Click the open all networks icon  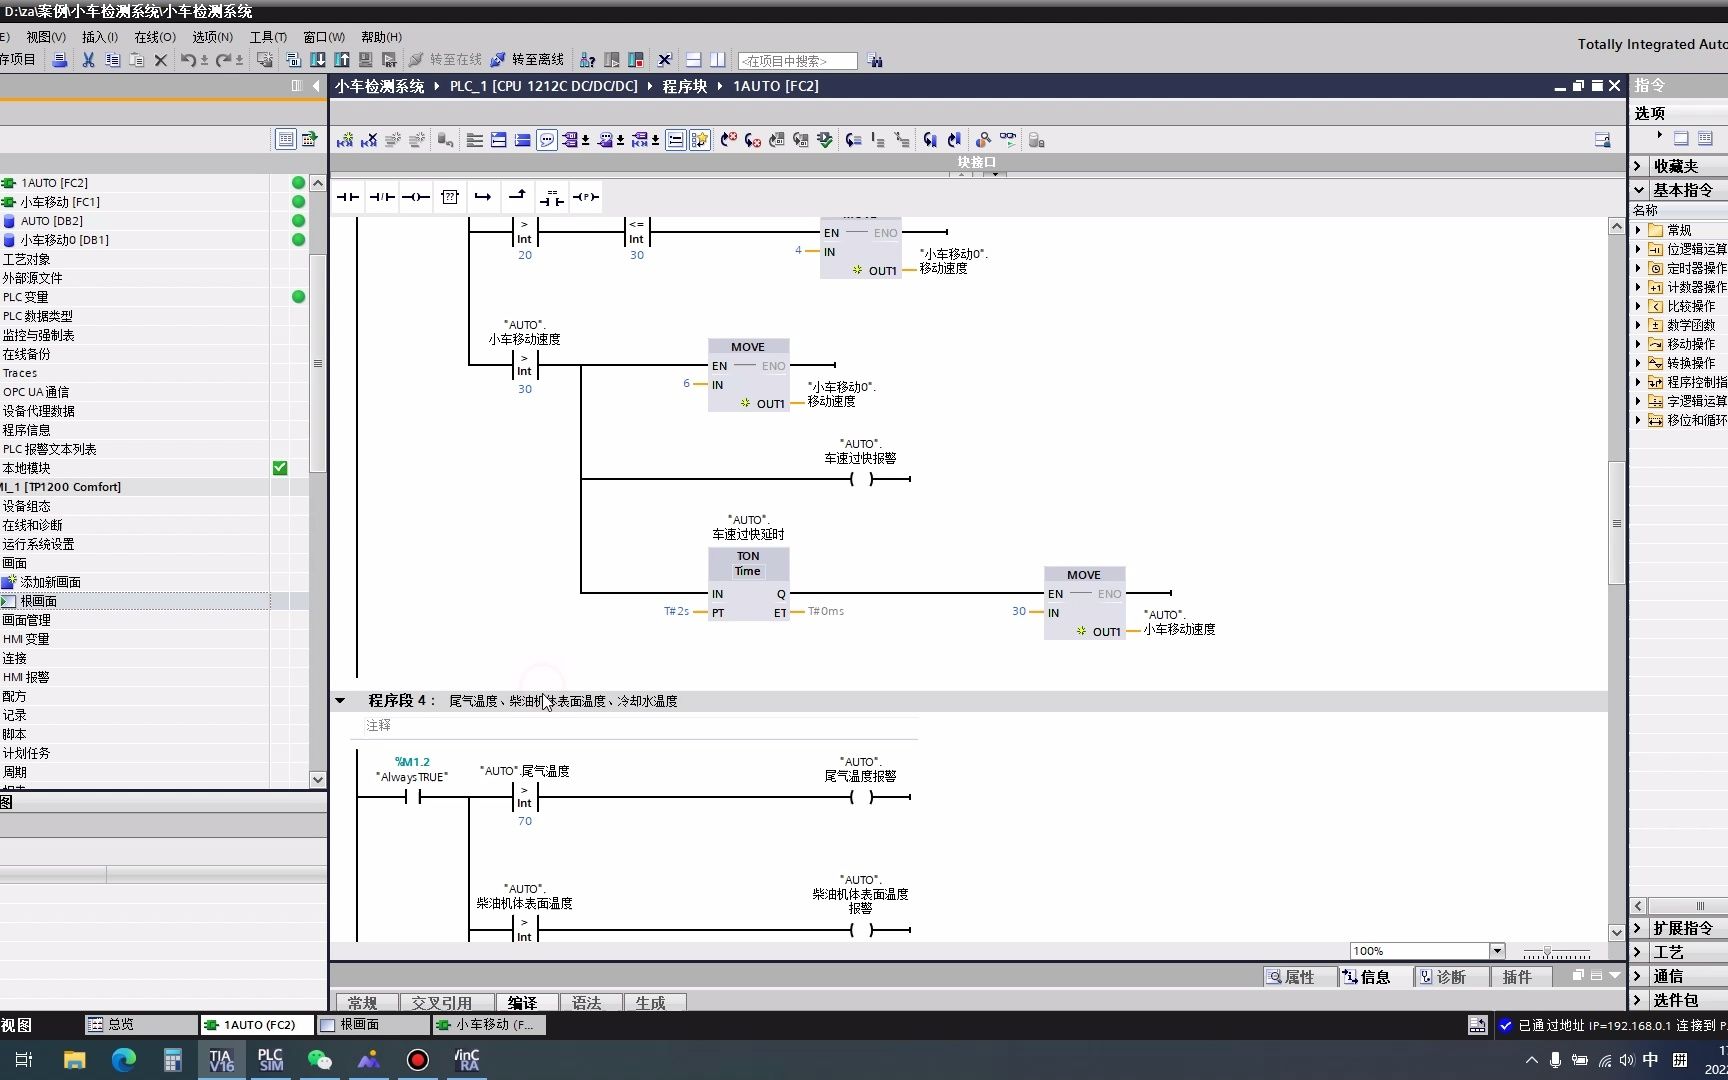(x=499, y=140)
